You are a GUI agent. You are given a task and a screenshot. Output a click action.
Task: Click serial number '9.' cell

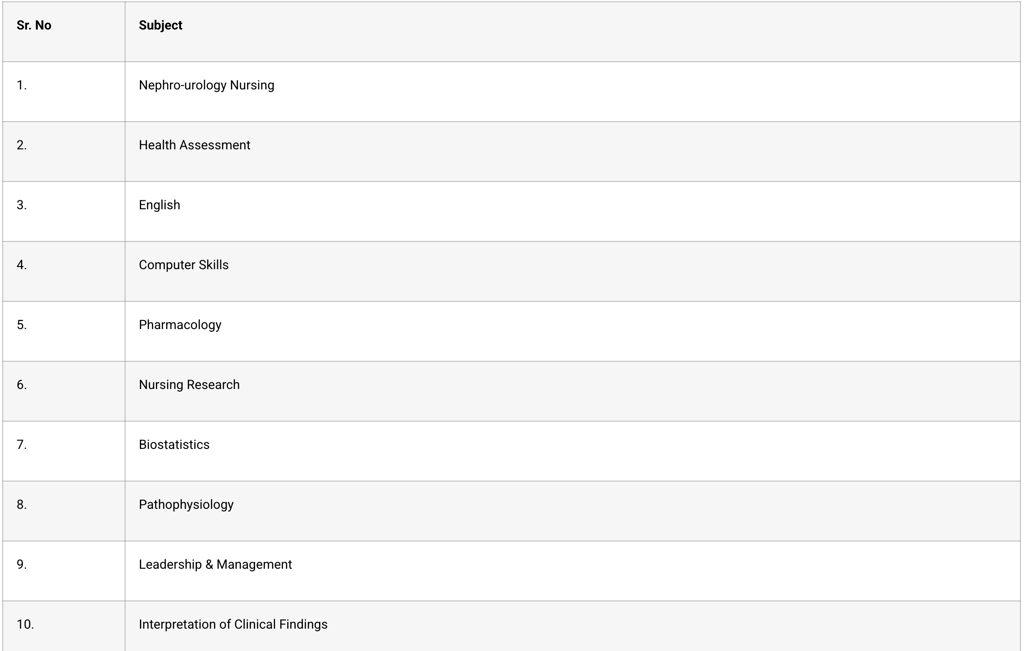point(21,565)
